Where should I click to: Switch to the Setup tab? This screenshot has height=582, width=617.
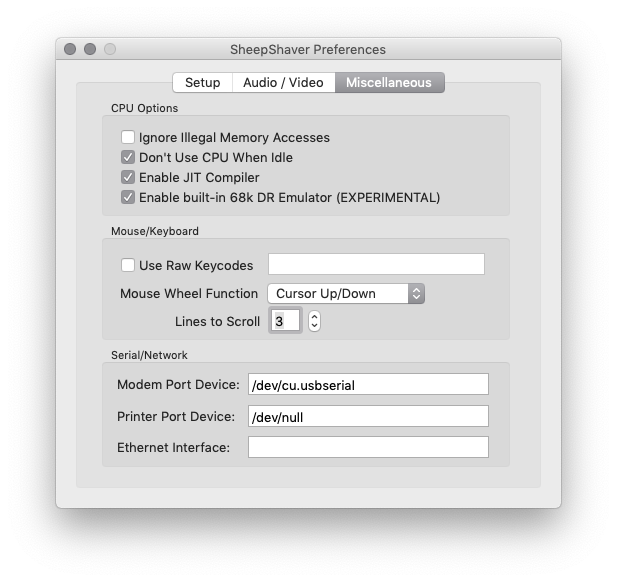pyautogui.click(x=202, y=83)
